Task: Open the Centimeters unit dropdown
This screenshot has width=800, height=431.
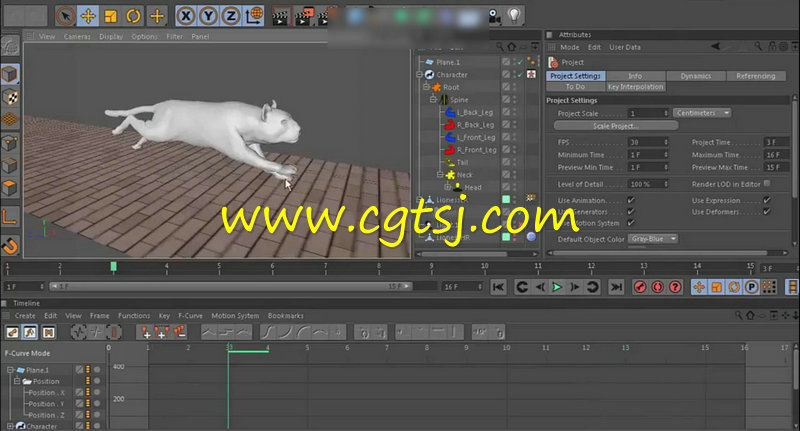Action: tap(702, 113)
